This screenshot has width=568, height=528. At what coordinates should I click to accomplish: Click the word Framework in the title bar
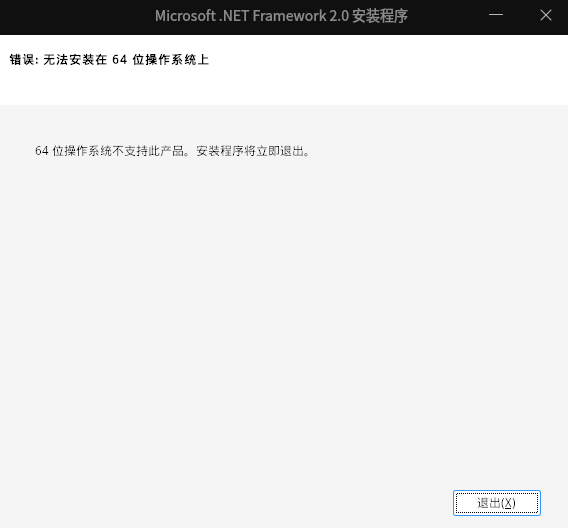(289, 16)
